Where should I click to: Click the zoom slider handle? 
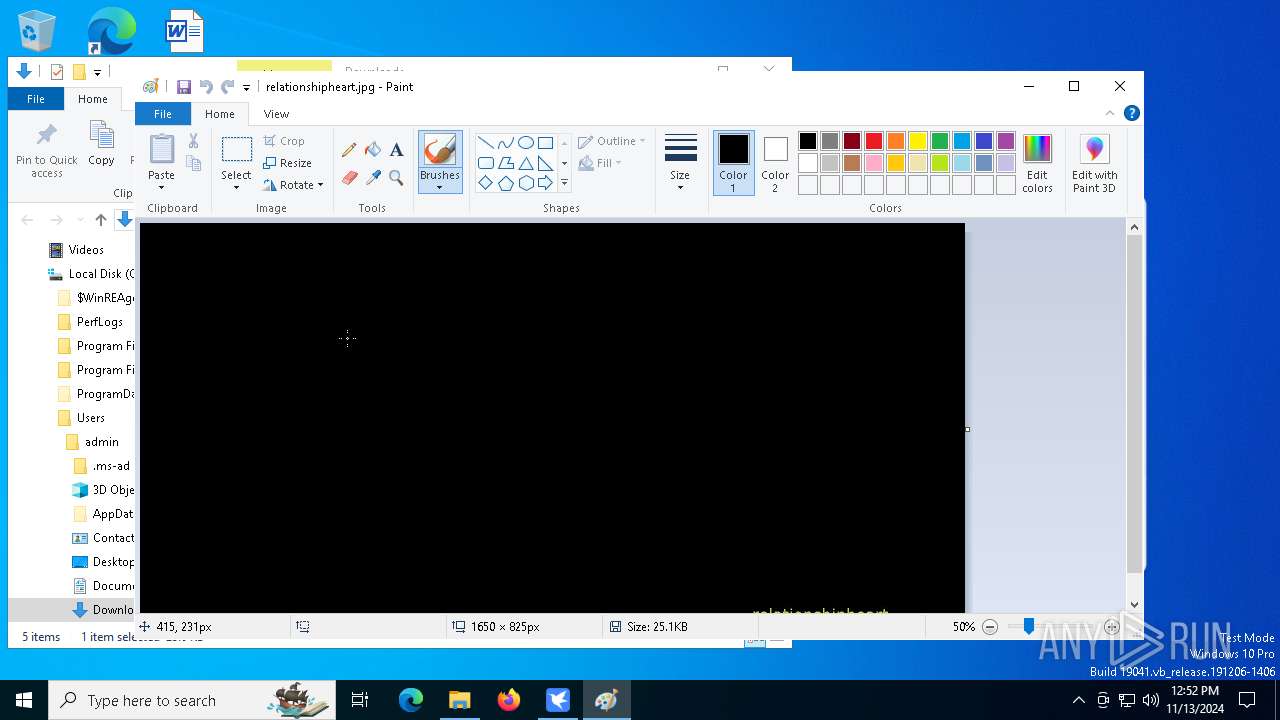click(1029, 627)
